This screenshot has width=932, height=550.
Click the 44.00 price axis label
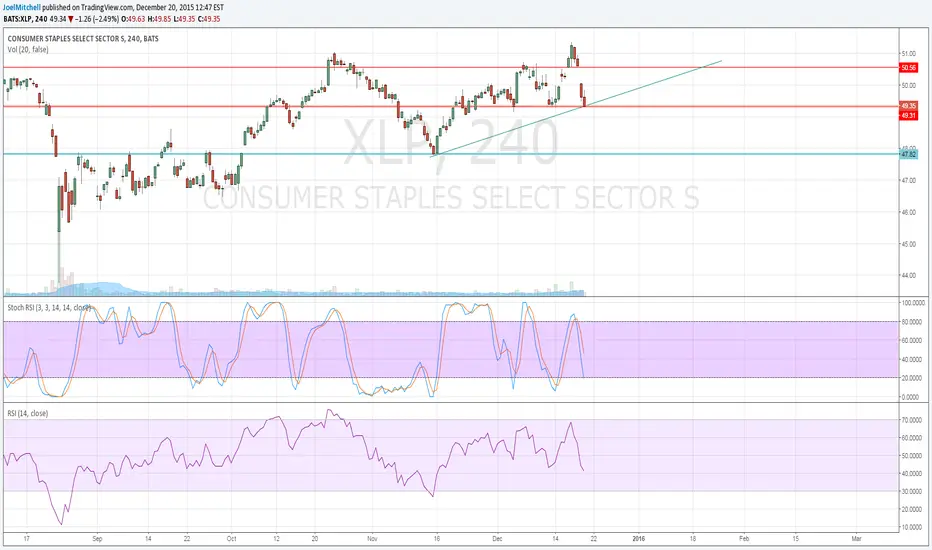point(908,275)
